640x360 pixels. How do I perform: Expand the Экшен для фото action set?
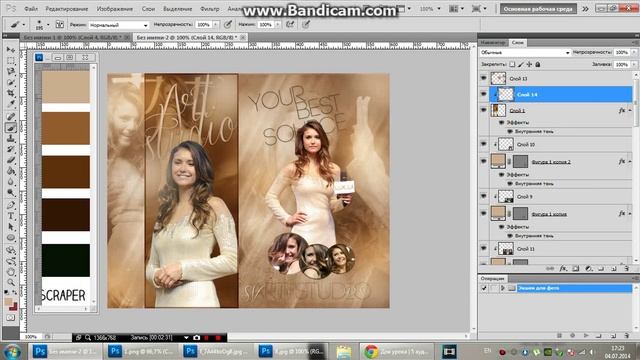[502, 288]
